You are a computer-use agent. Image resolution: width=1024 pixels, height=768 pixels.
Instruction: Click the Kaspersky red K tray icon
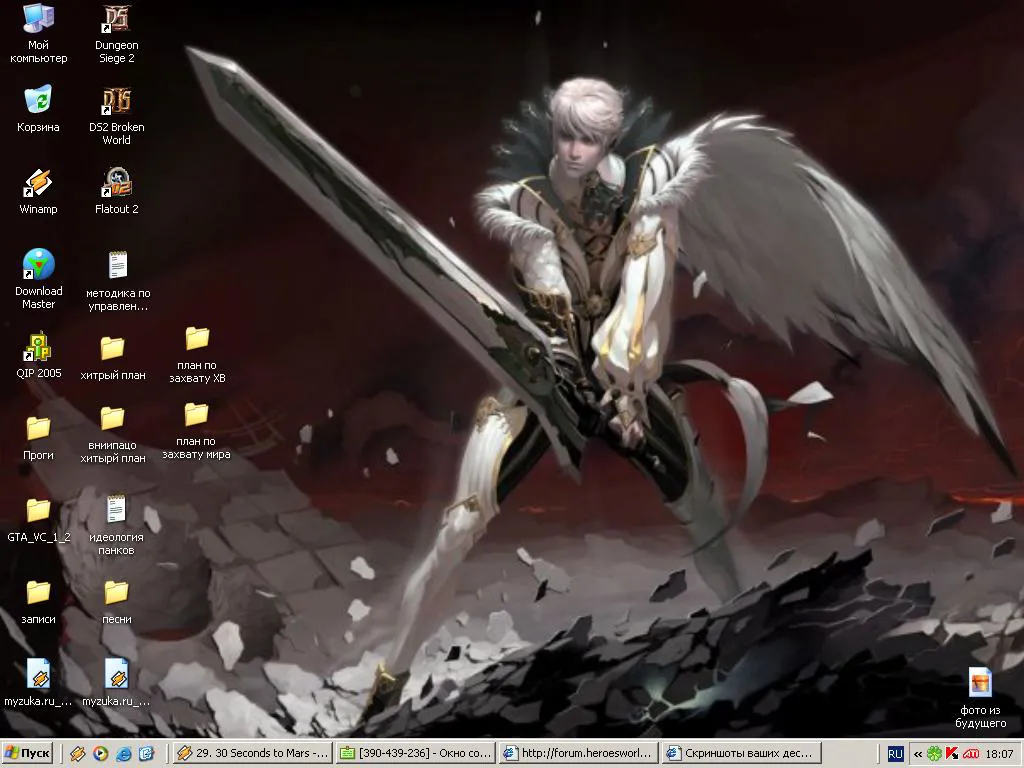coord(952,754)
